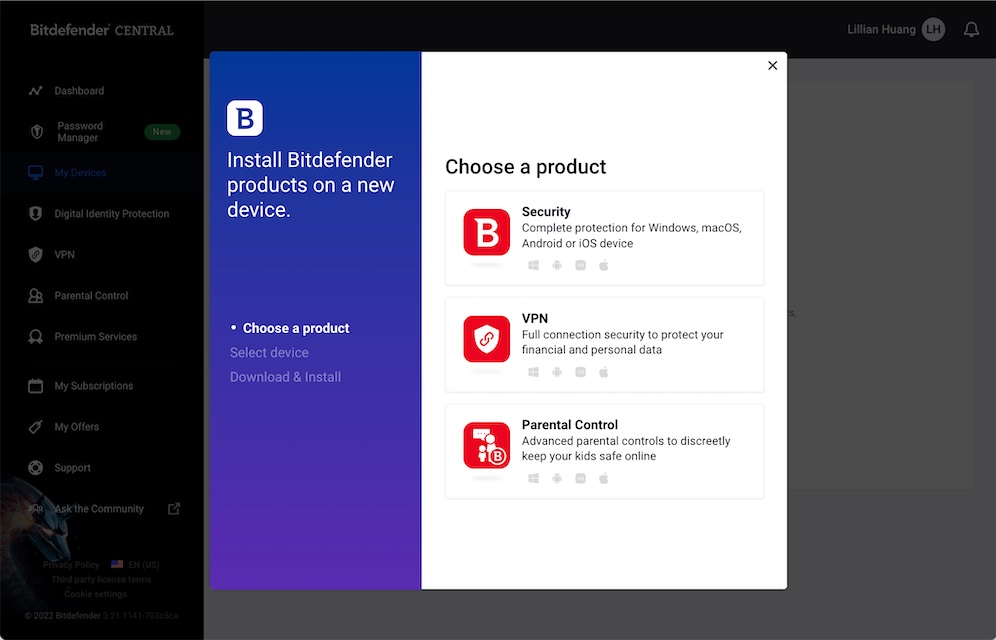
Task: Click the My Offers tag icon
Action: click(36, 427)
